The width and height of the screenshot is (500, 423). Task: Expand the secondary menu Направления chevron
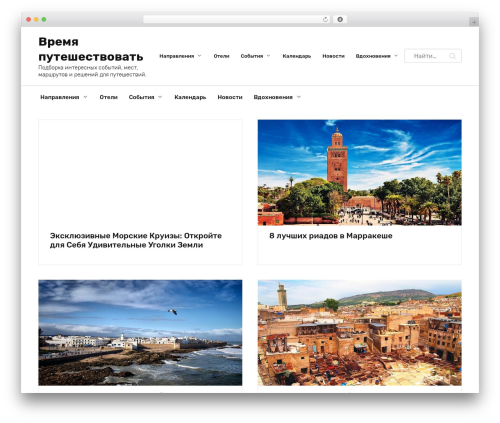(85, 97)
